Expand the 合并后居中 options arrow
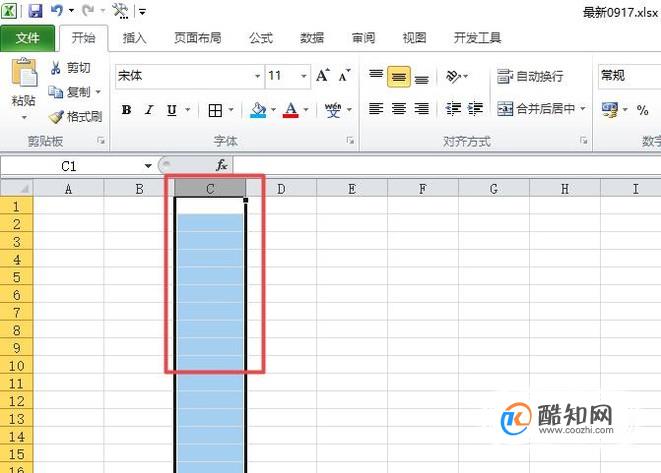This screenshot has height=473, width=661. click(583, 109)
